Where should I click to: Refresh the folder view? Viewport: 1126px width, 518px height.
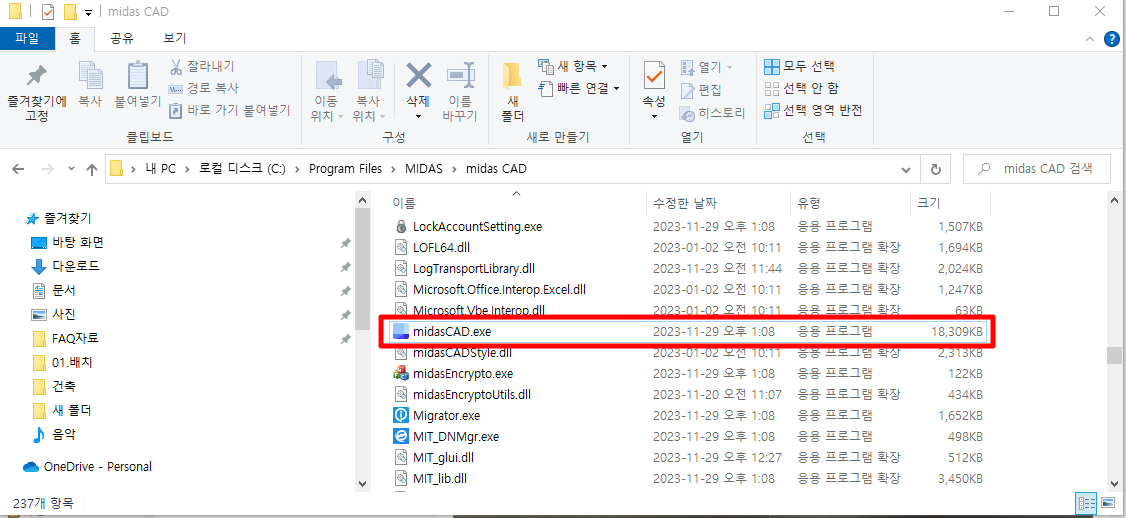point(935,170)
